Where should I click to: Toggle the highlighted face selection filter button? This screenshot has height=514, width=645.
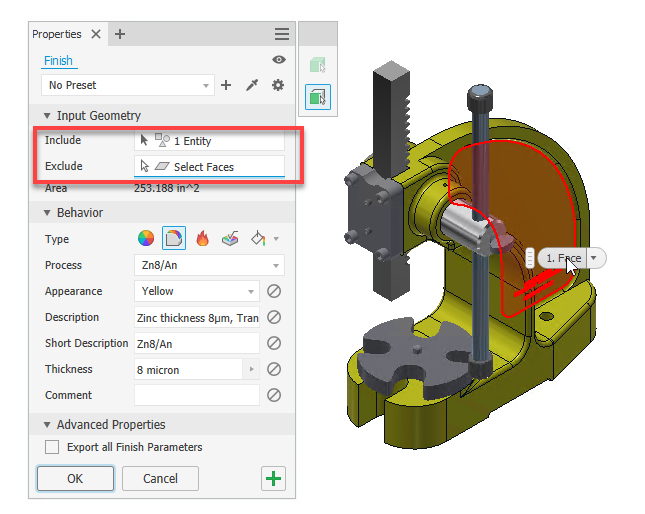(318, 98)
